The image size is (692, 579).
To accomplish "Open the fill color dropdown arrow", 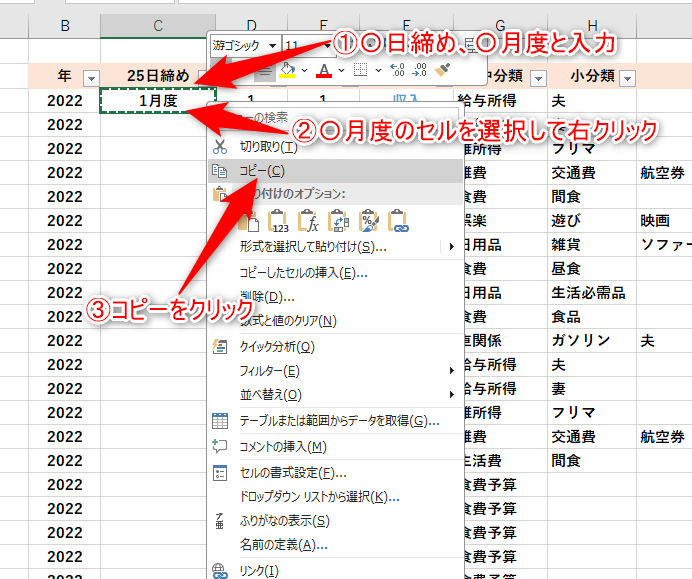I will click(x=305, y=70).
